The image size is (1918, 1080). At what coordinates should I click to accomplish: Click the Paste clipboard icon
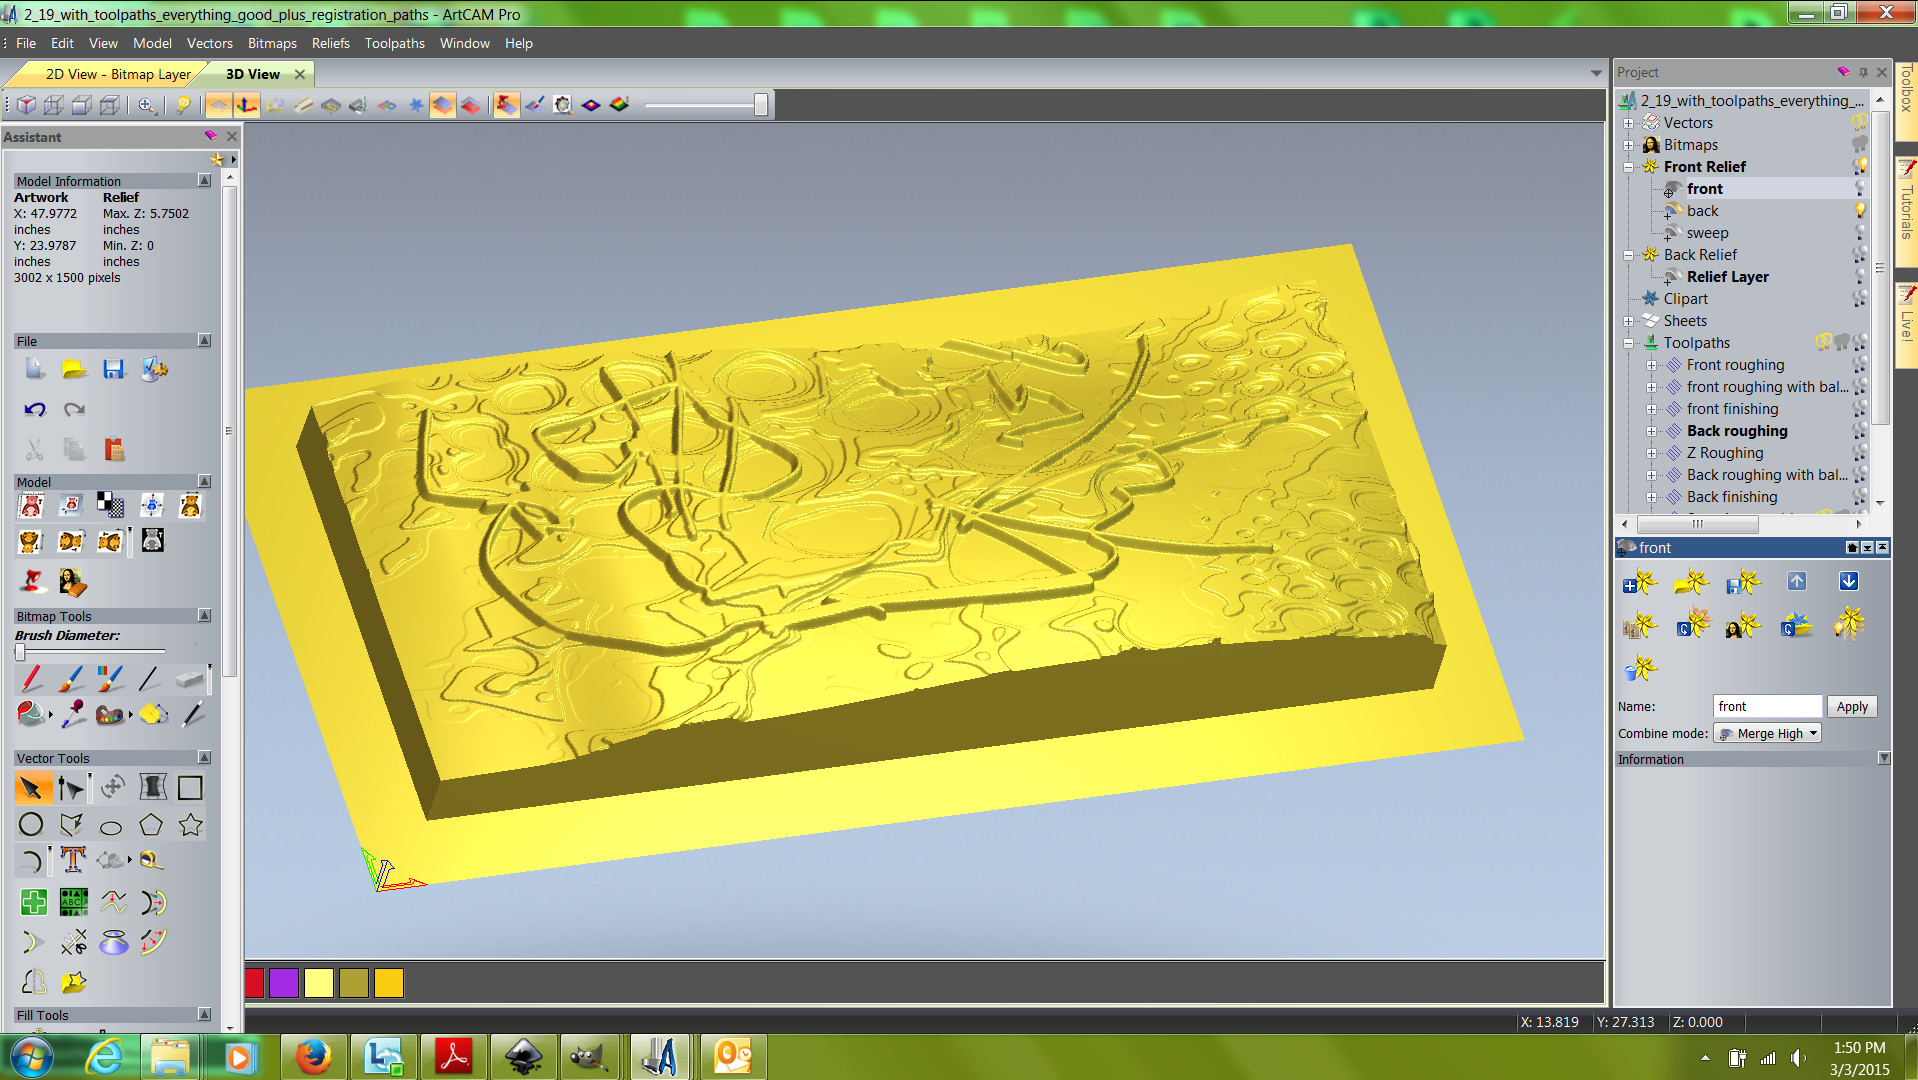point(114,449)
